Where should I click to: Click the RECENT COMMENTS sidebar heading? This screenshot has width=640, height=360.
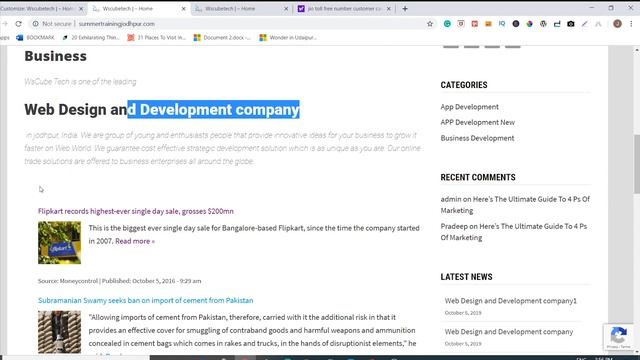(x=478, y=178)
